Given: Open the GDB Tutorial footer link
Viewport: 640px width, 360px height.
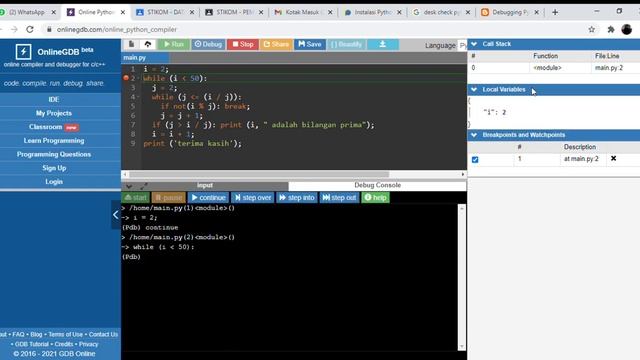Looking at the screenshot, I should click(x=32, y=344).
